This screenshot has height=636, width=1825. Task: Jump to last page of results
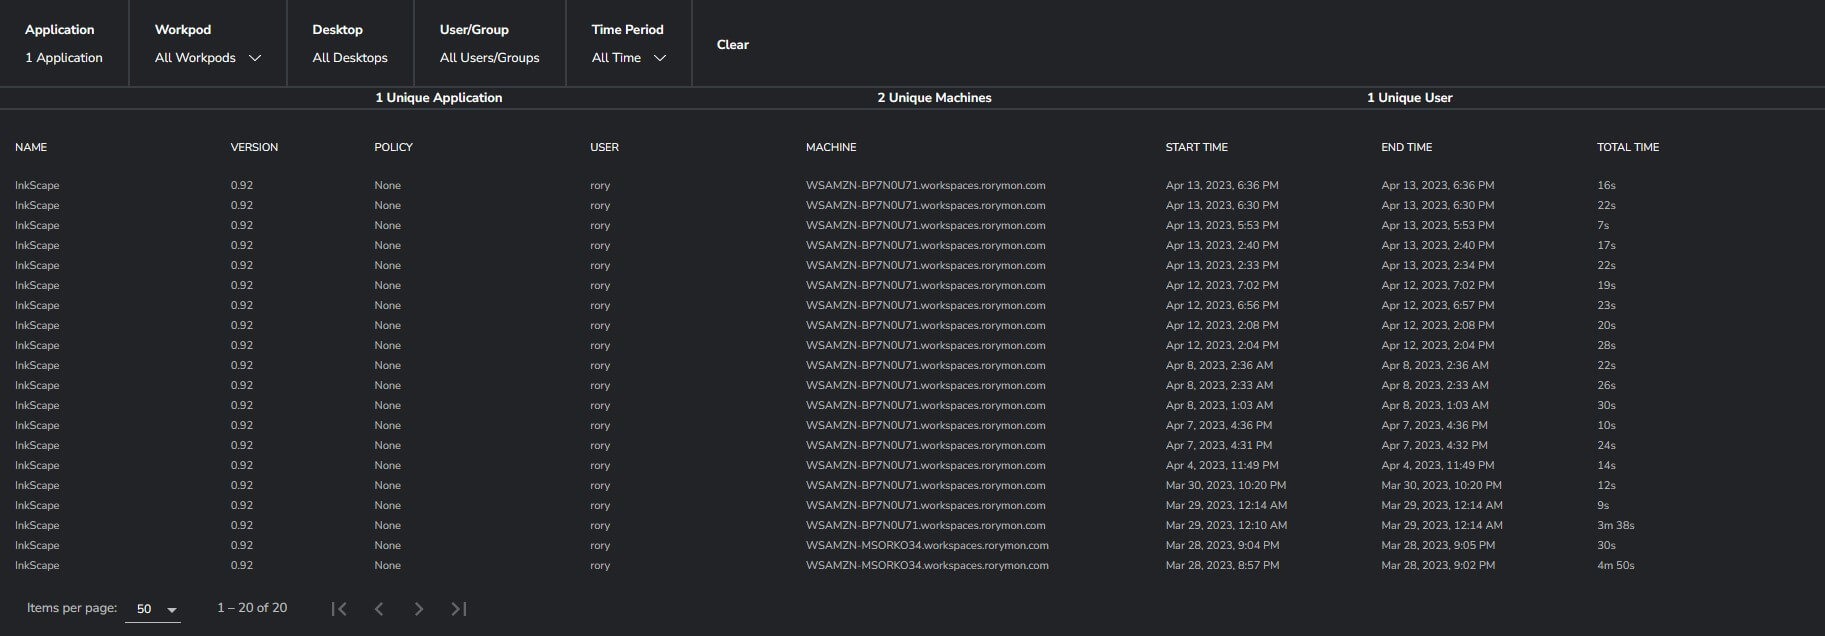click(459, 609)
